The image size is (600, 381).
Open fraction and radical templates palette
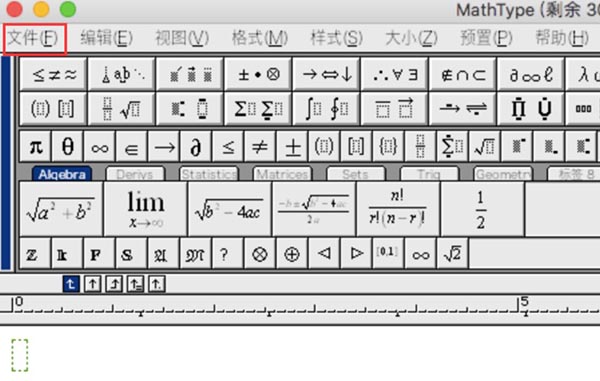point(122,109)
